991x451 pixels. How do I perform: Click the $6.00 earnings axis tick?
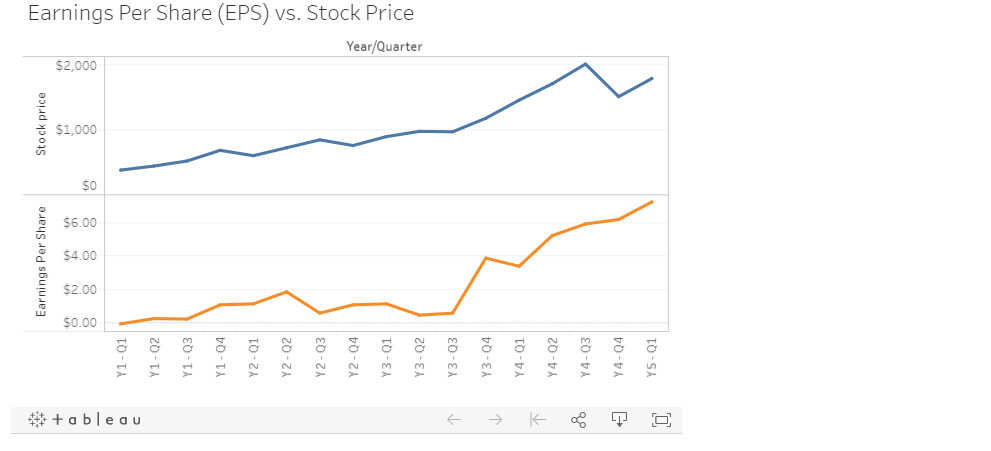(x=79, y=223)
